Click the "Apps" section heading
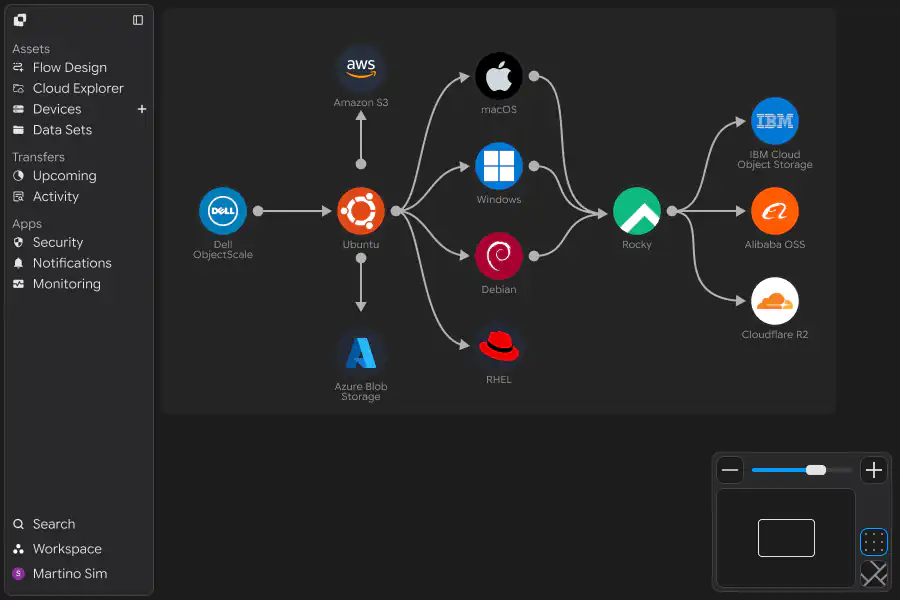 tap(27, 223)
